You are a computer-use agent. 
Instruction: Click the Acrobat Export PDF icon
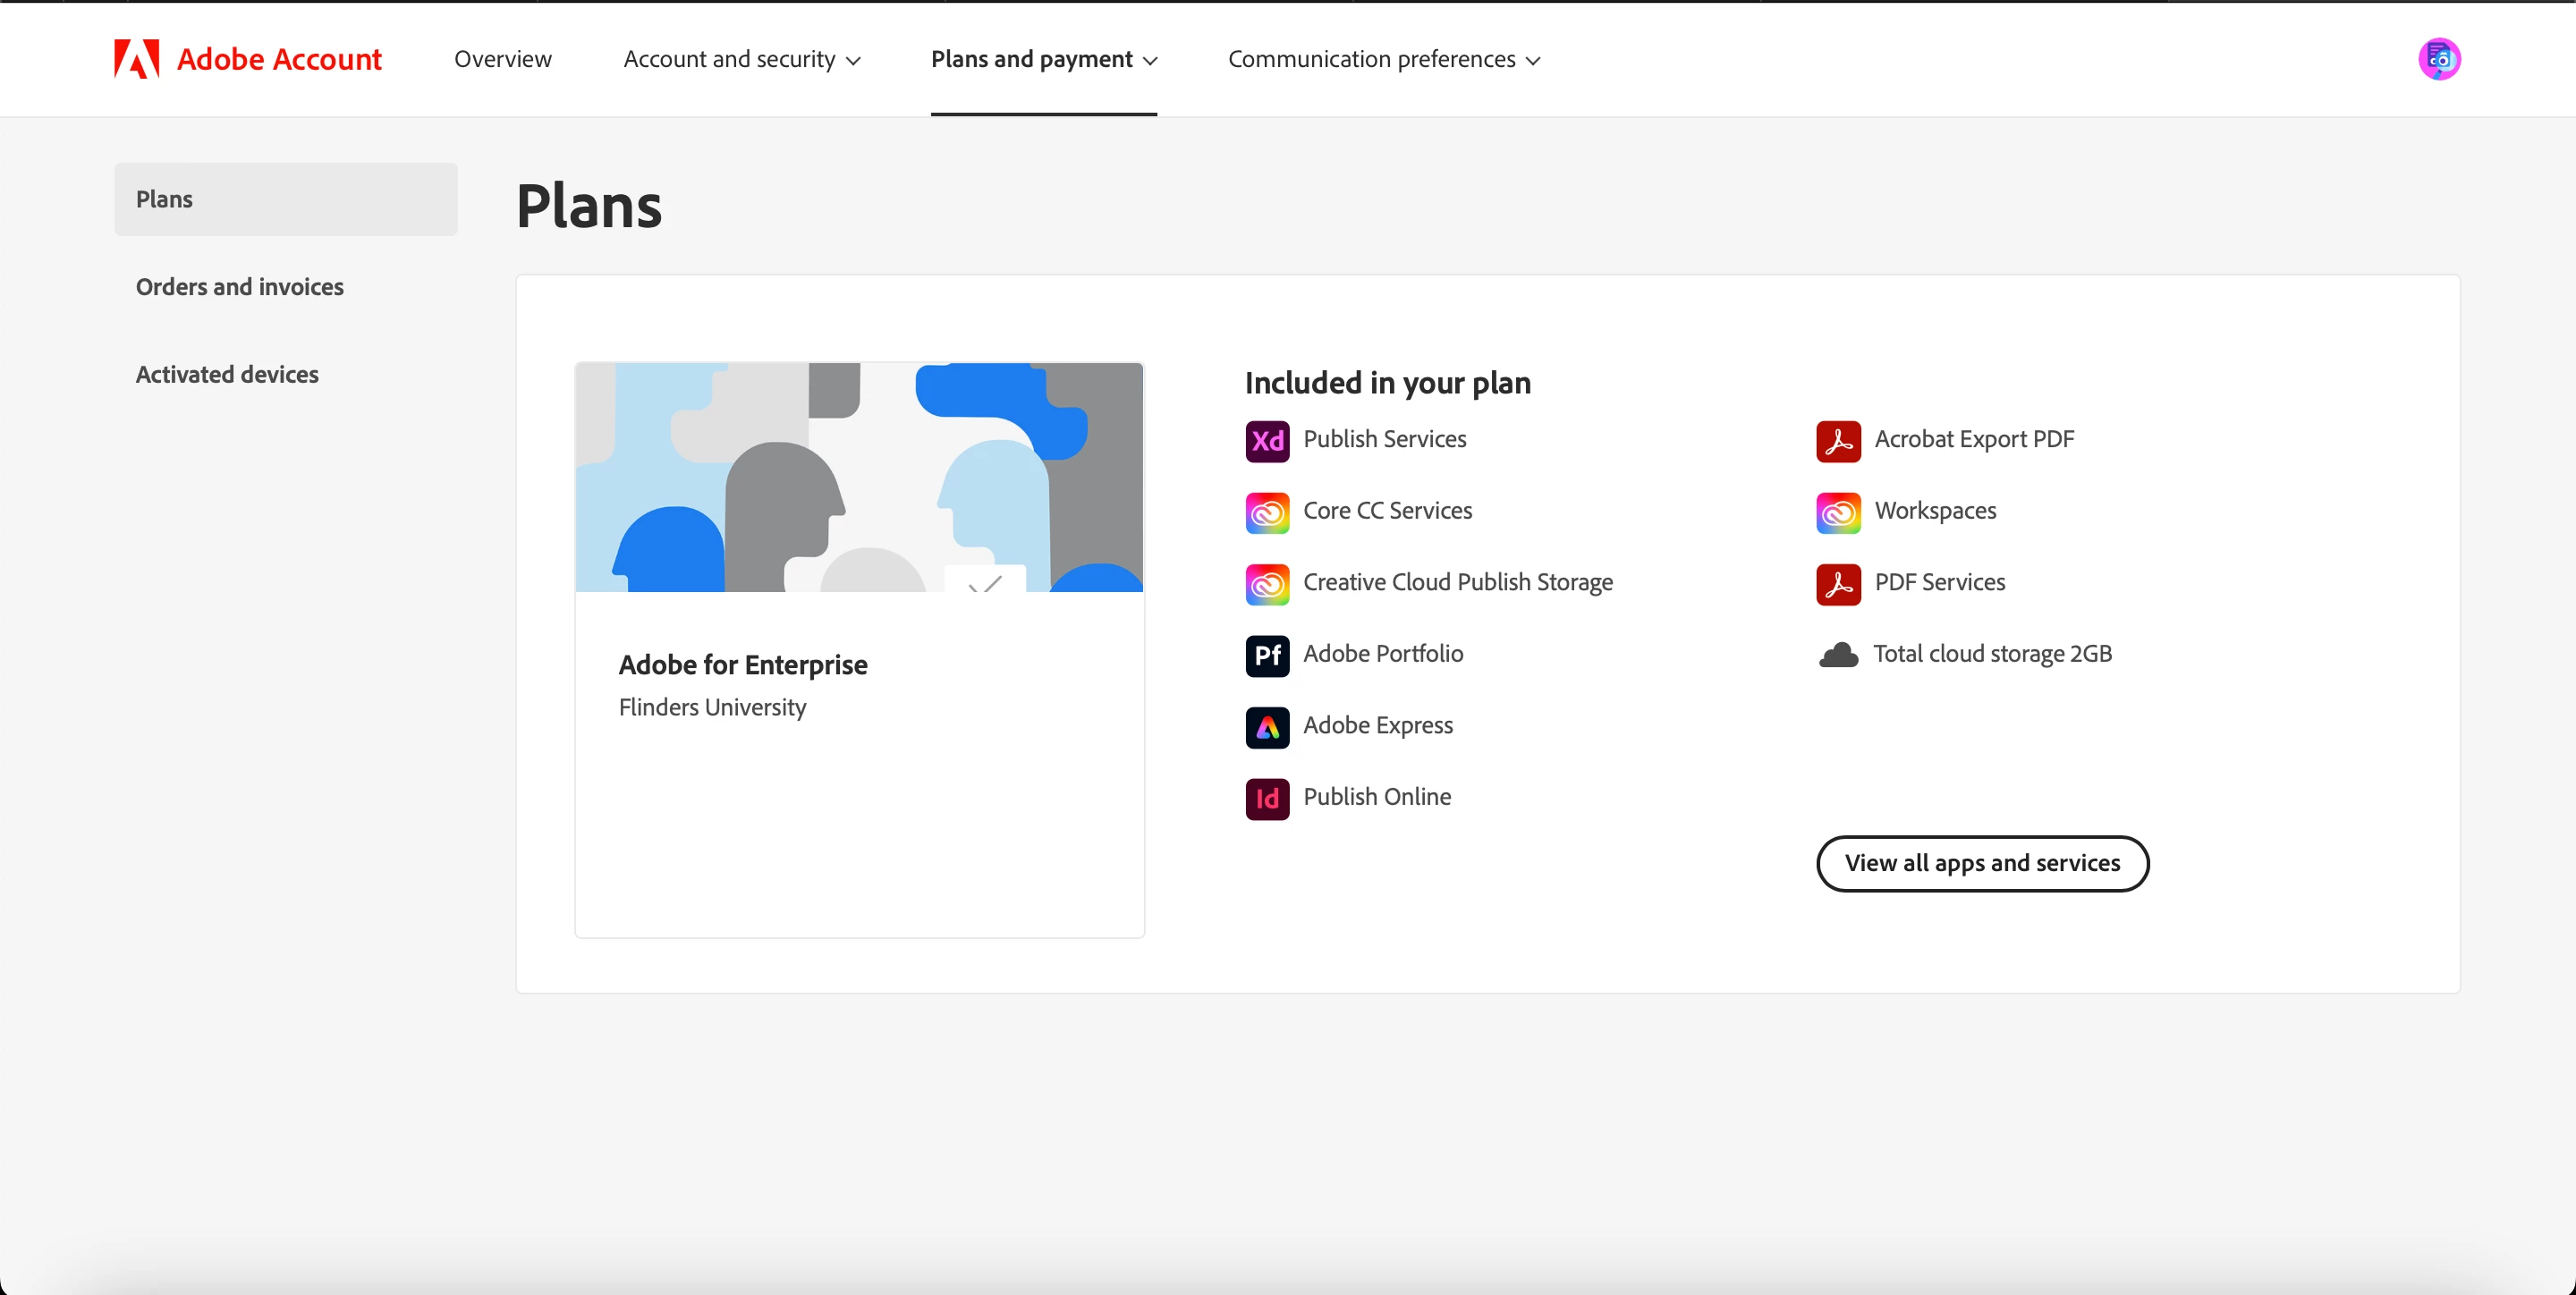[1838, 440]
